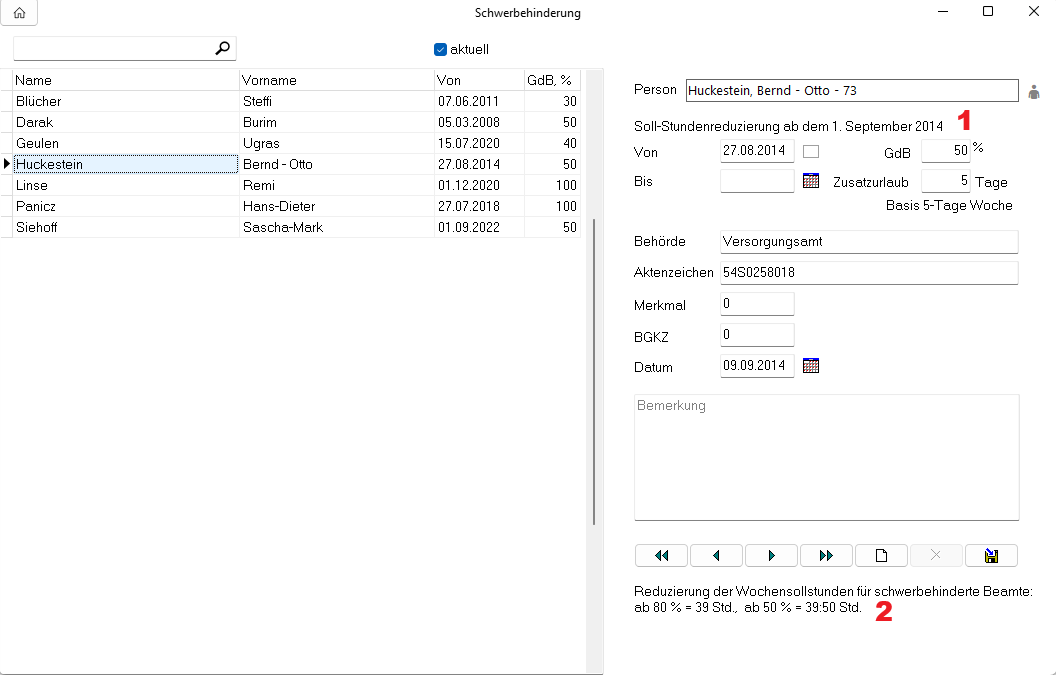This screenshot has width=1056, height=675.
Task: Delete record using the X button
Action: pos(936,556)
